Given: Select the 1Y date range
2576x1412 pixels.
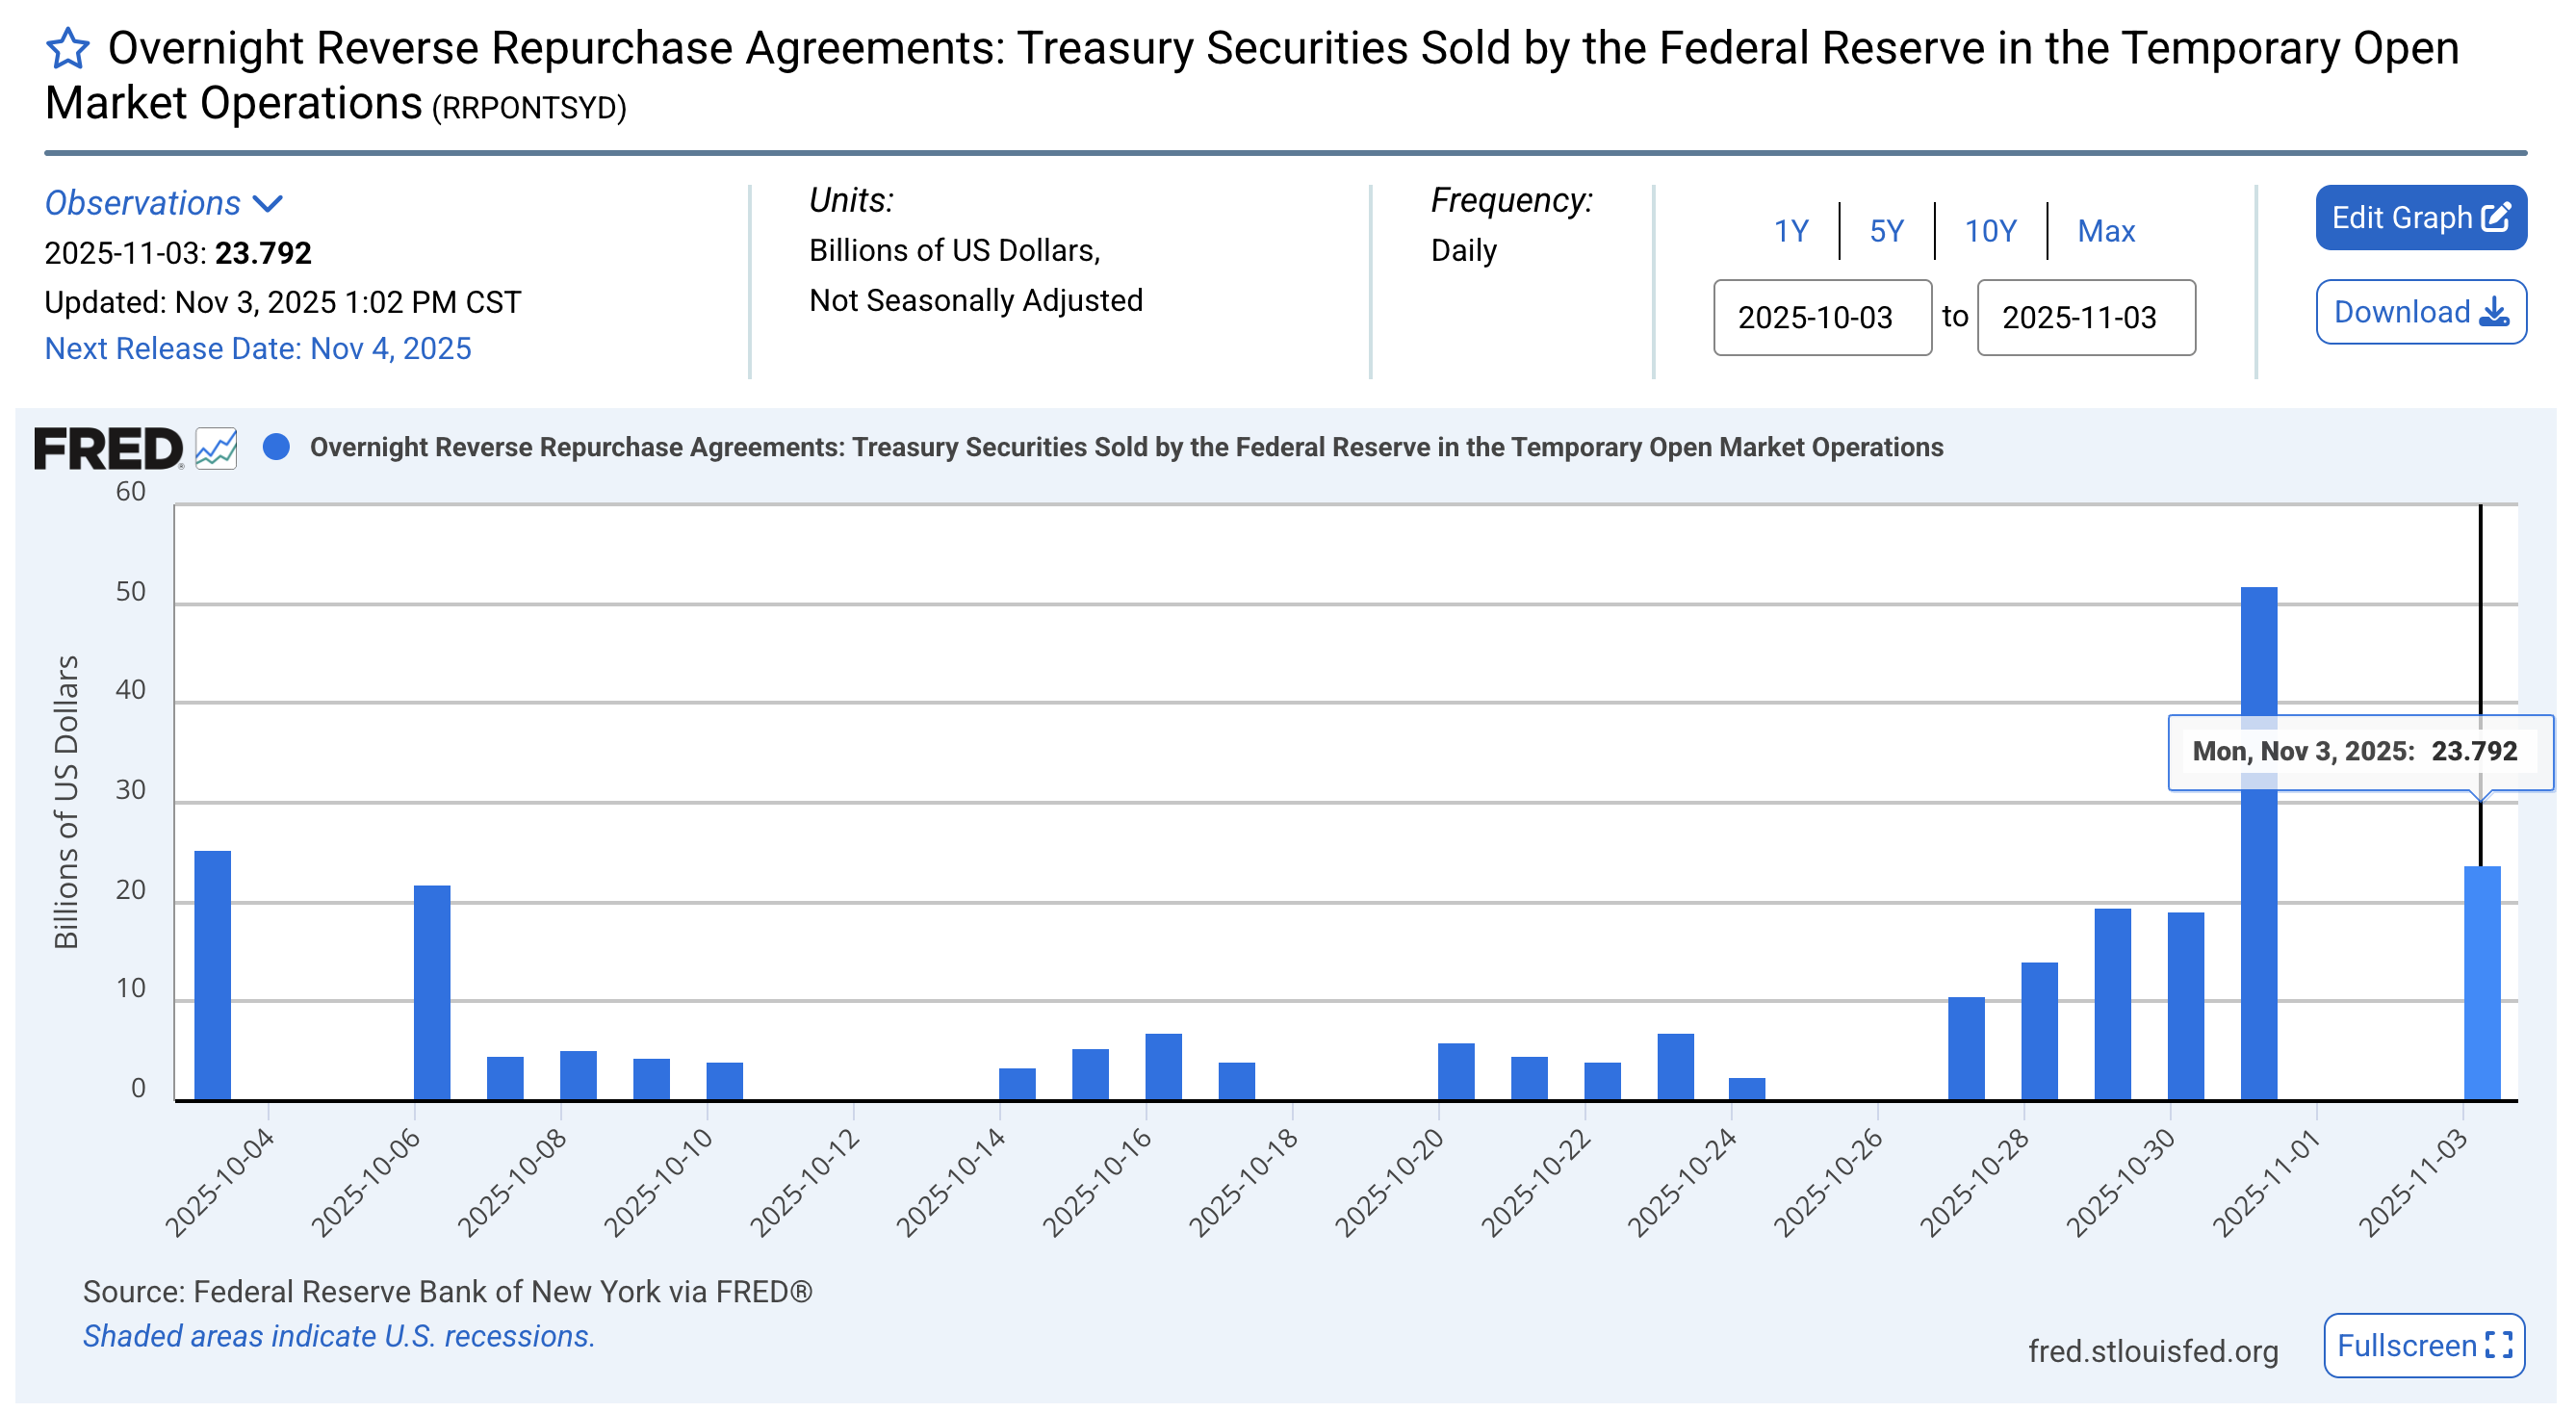Looking at the screenshot, I should tap(1790, 230).
